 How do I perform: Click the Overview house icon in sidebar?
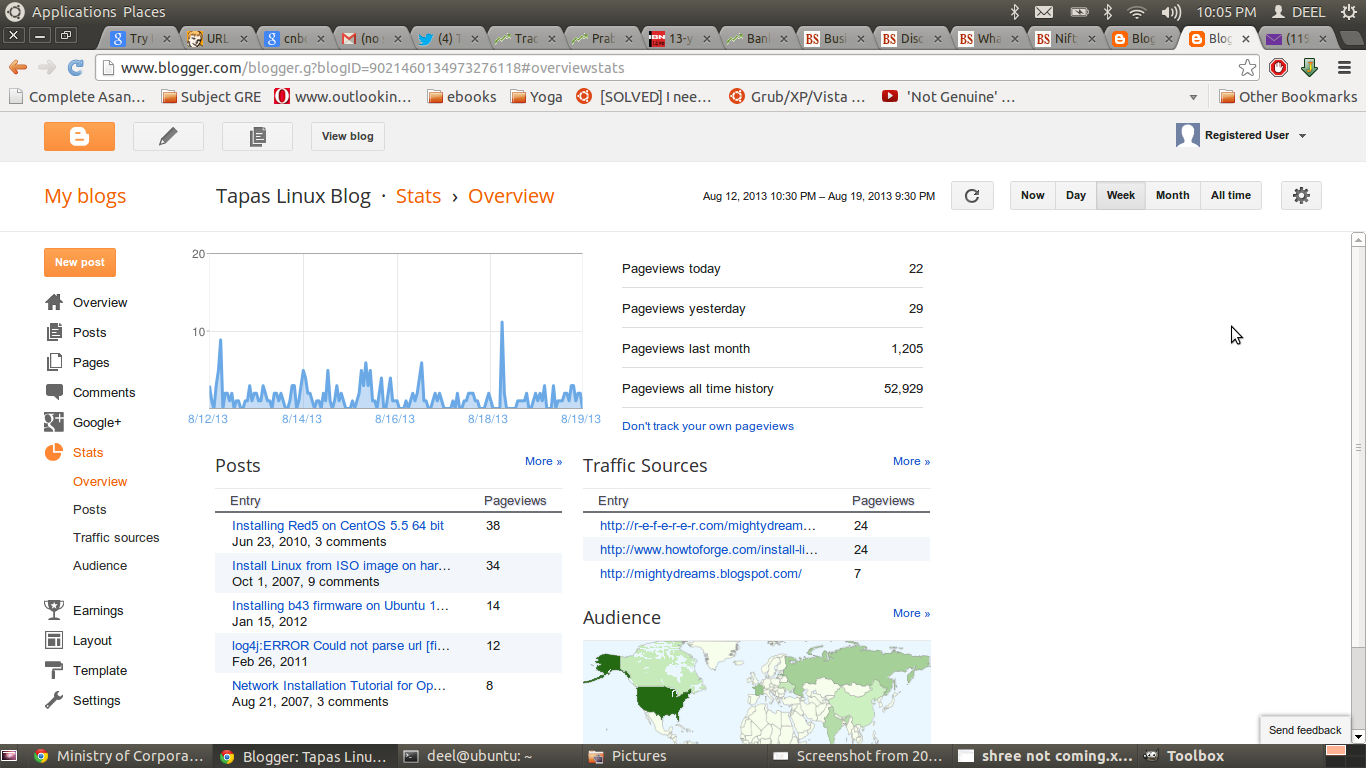[54, 302]
